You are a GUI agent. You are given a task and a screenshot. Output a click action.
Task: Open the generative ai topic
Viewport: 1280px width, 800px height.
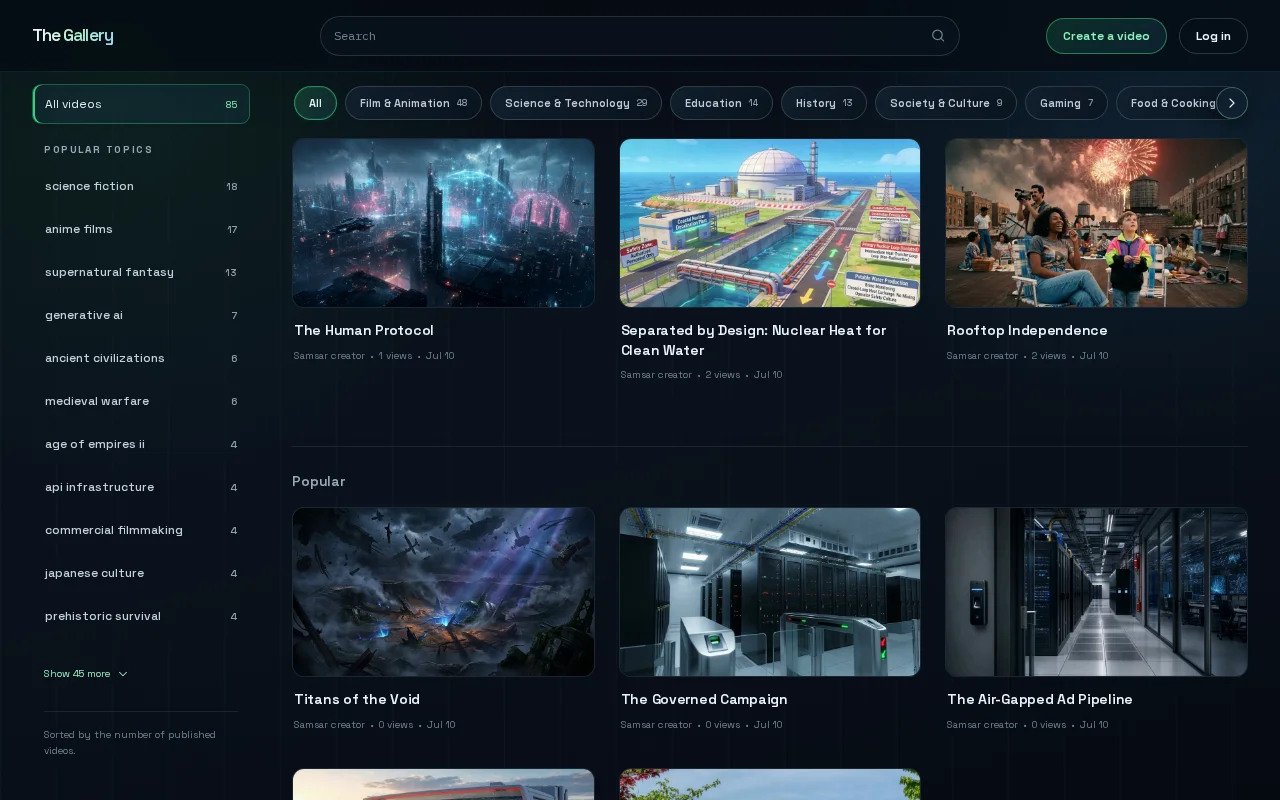coord(141,315)
